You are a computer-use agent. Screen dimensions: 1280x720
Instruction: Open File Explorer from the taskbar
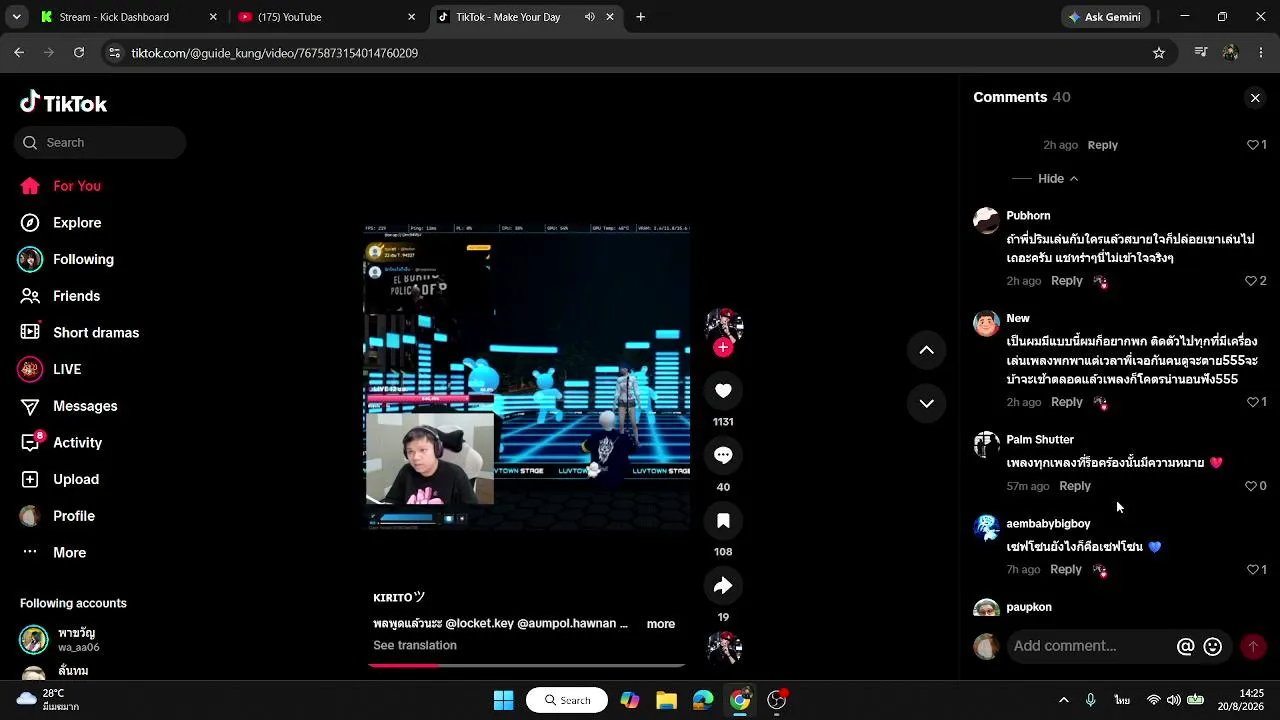tap(666, 700)
